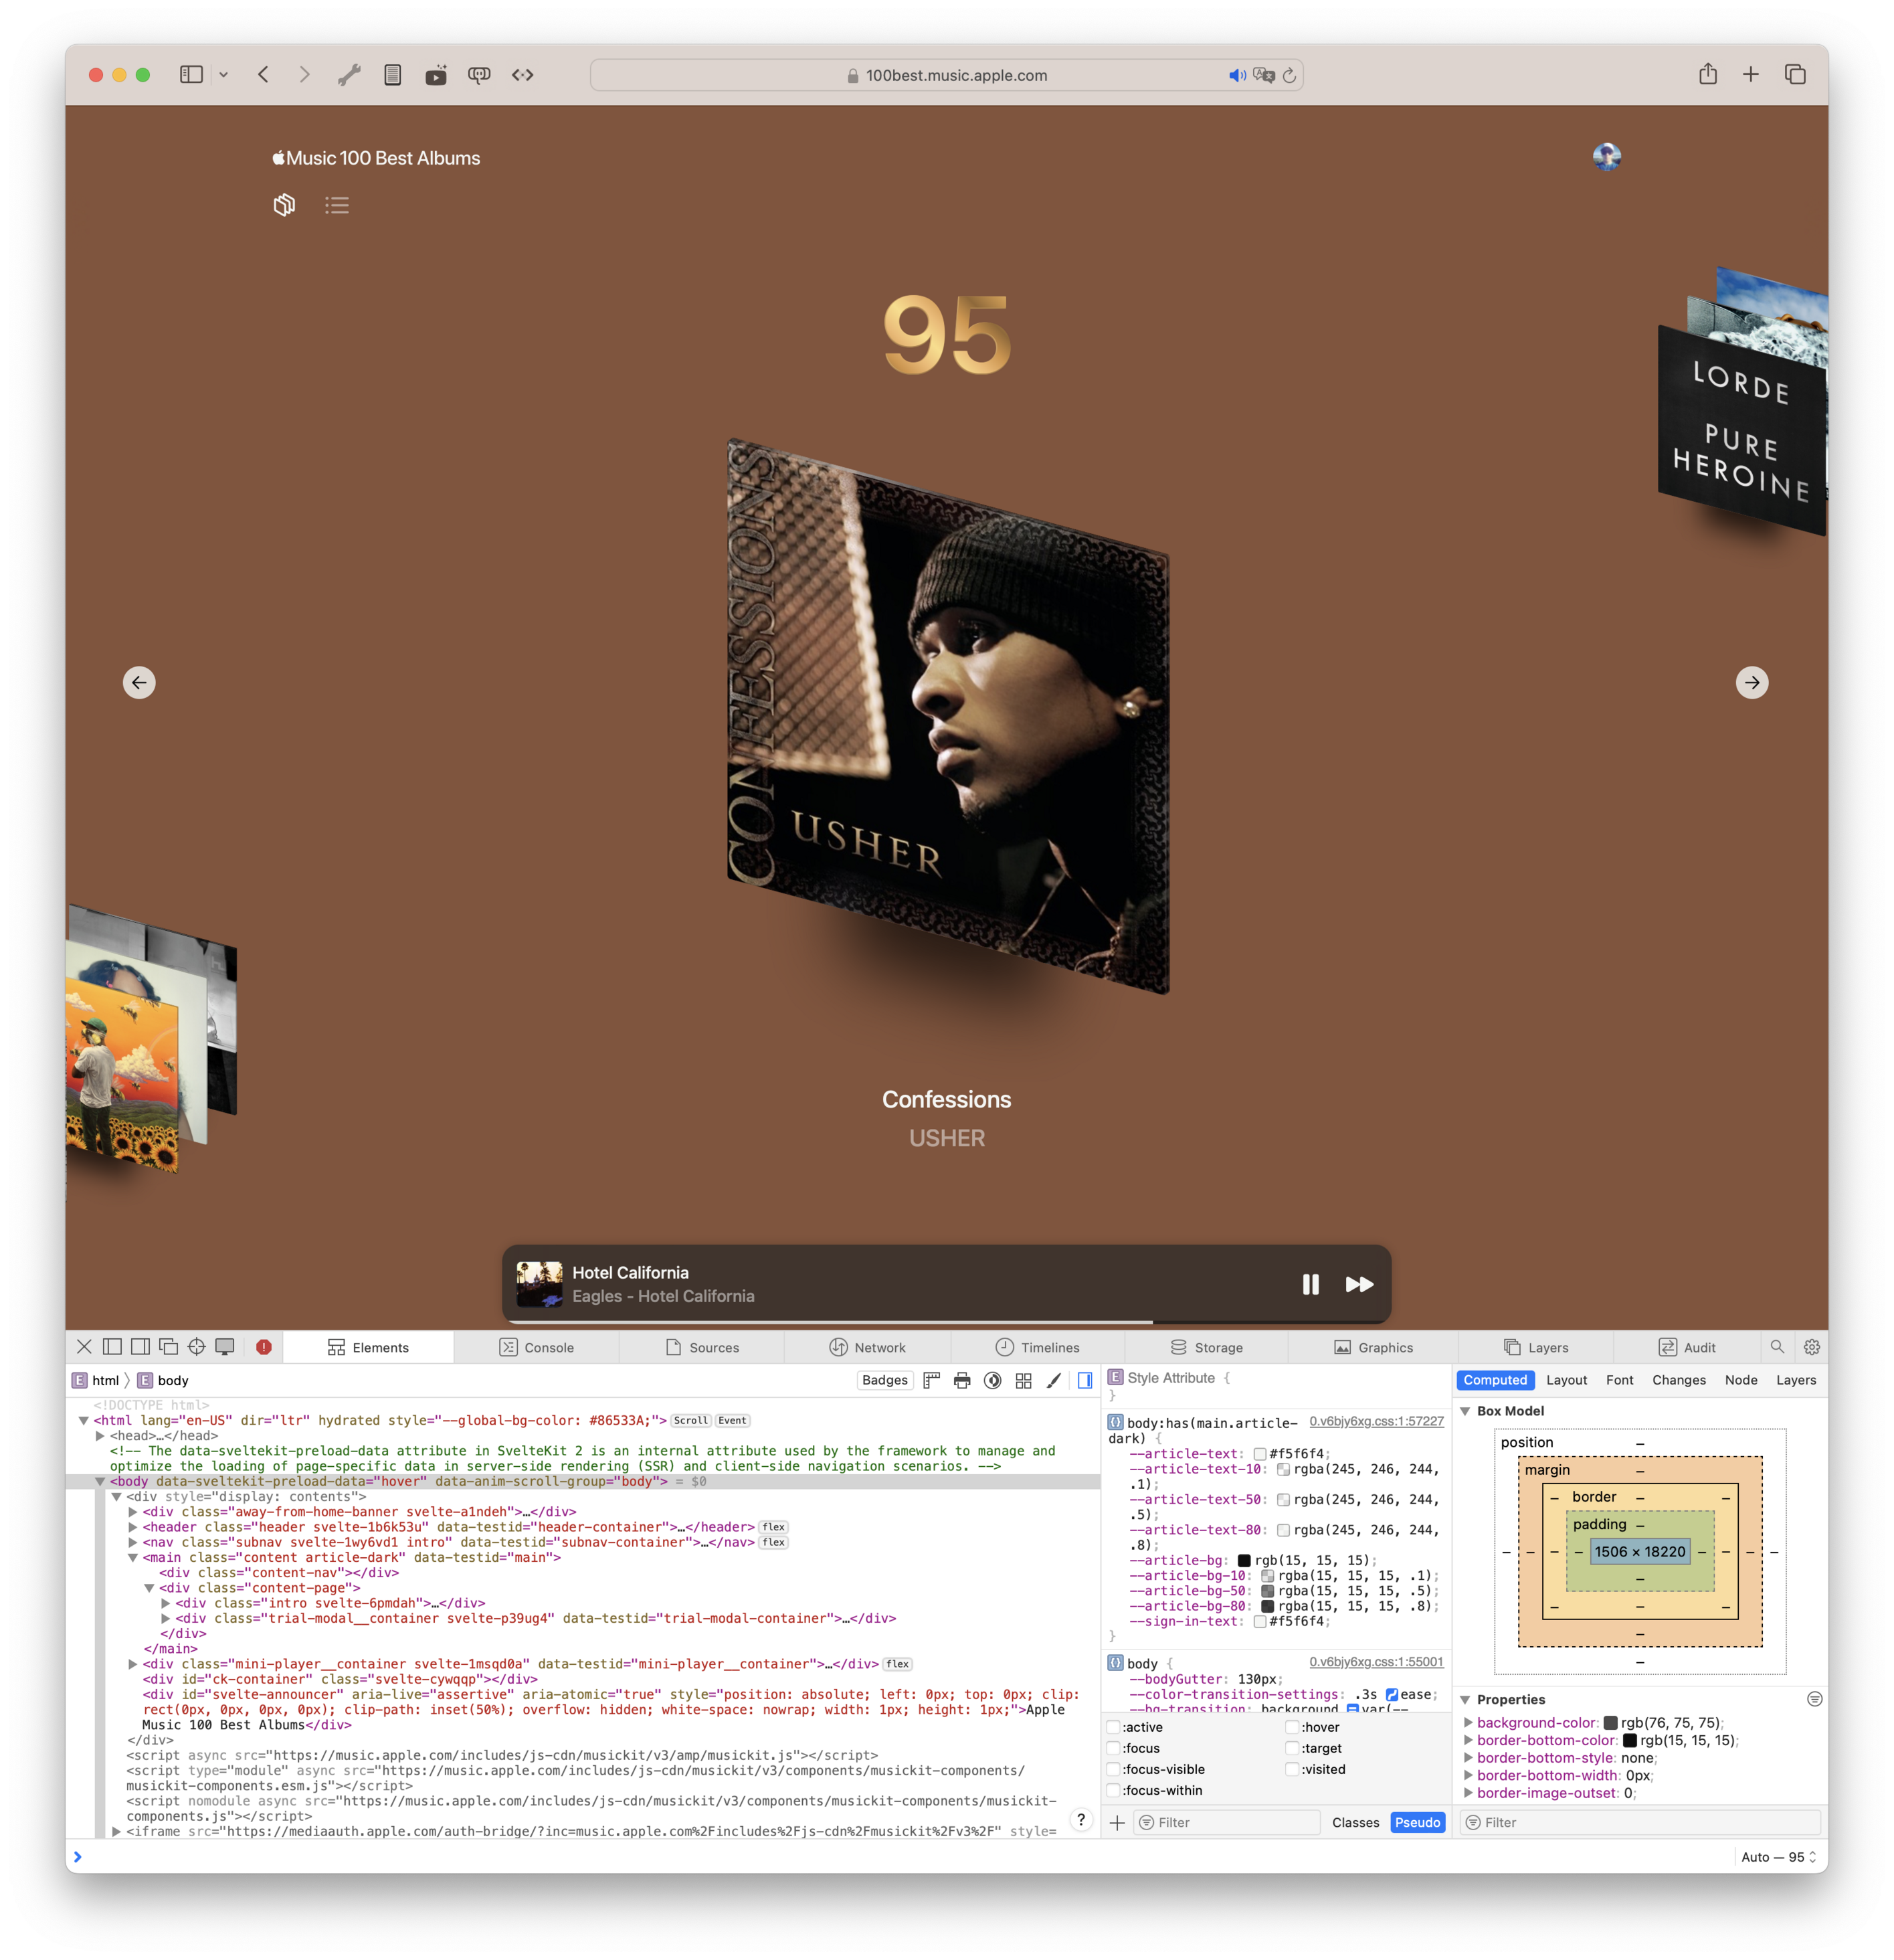Collapse the Box Model section
This screenshot has height=1960, width=1894.
[1465, 1411]
